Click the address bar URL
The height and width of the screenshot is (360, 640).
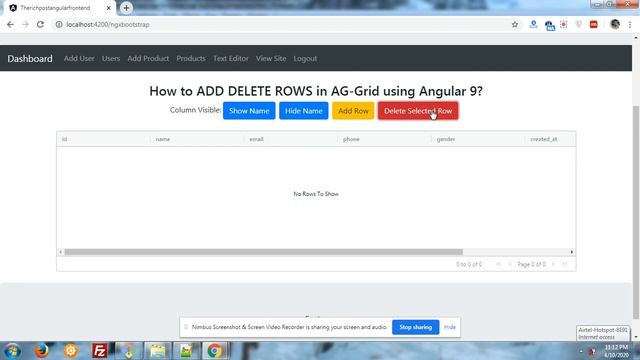(x=108, y=24)
